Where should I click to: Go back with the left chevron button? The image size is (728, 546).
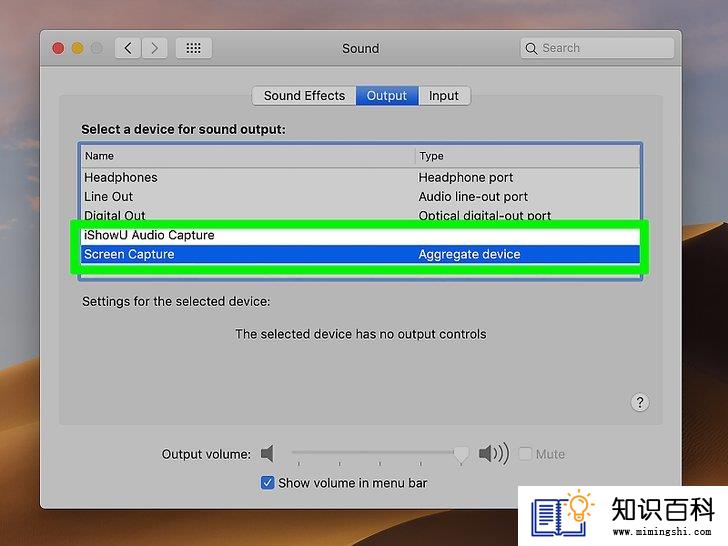click(x=128, y=48)
